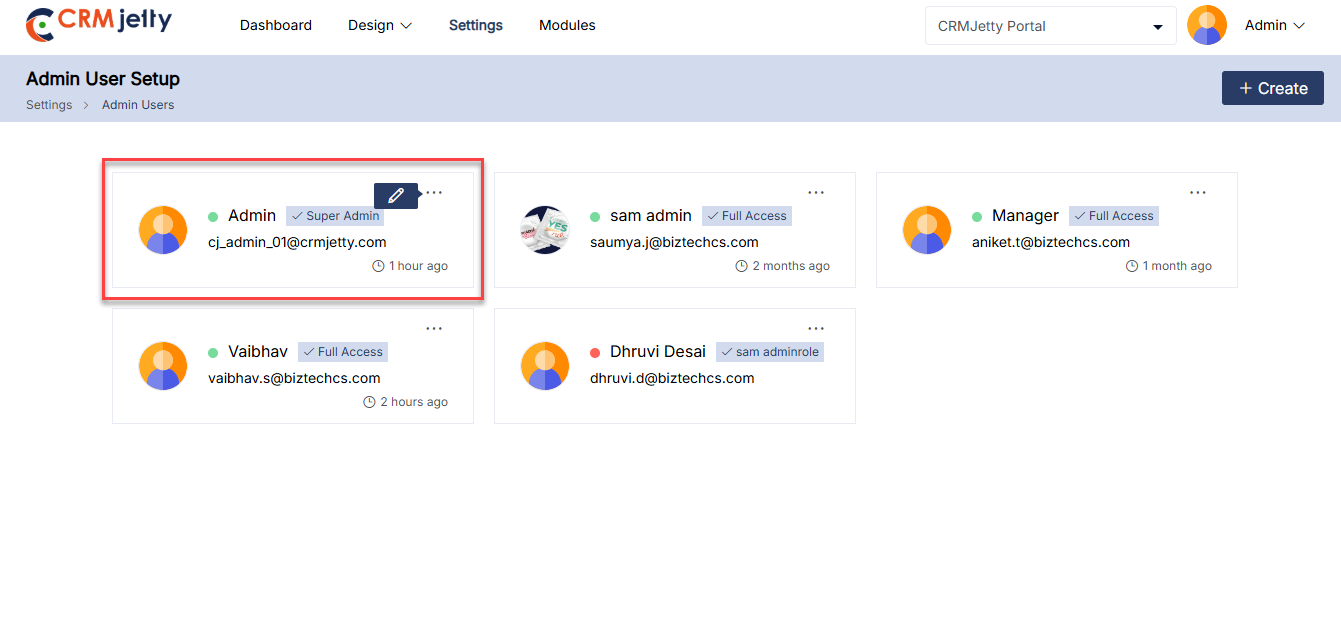Click the Create button
The height and width of the screenshot is (625, 1341).
click(1273, 88)
